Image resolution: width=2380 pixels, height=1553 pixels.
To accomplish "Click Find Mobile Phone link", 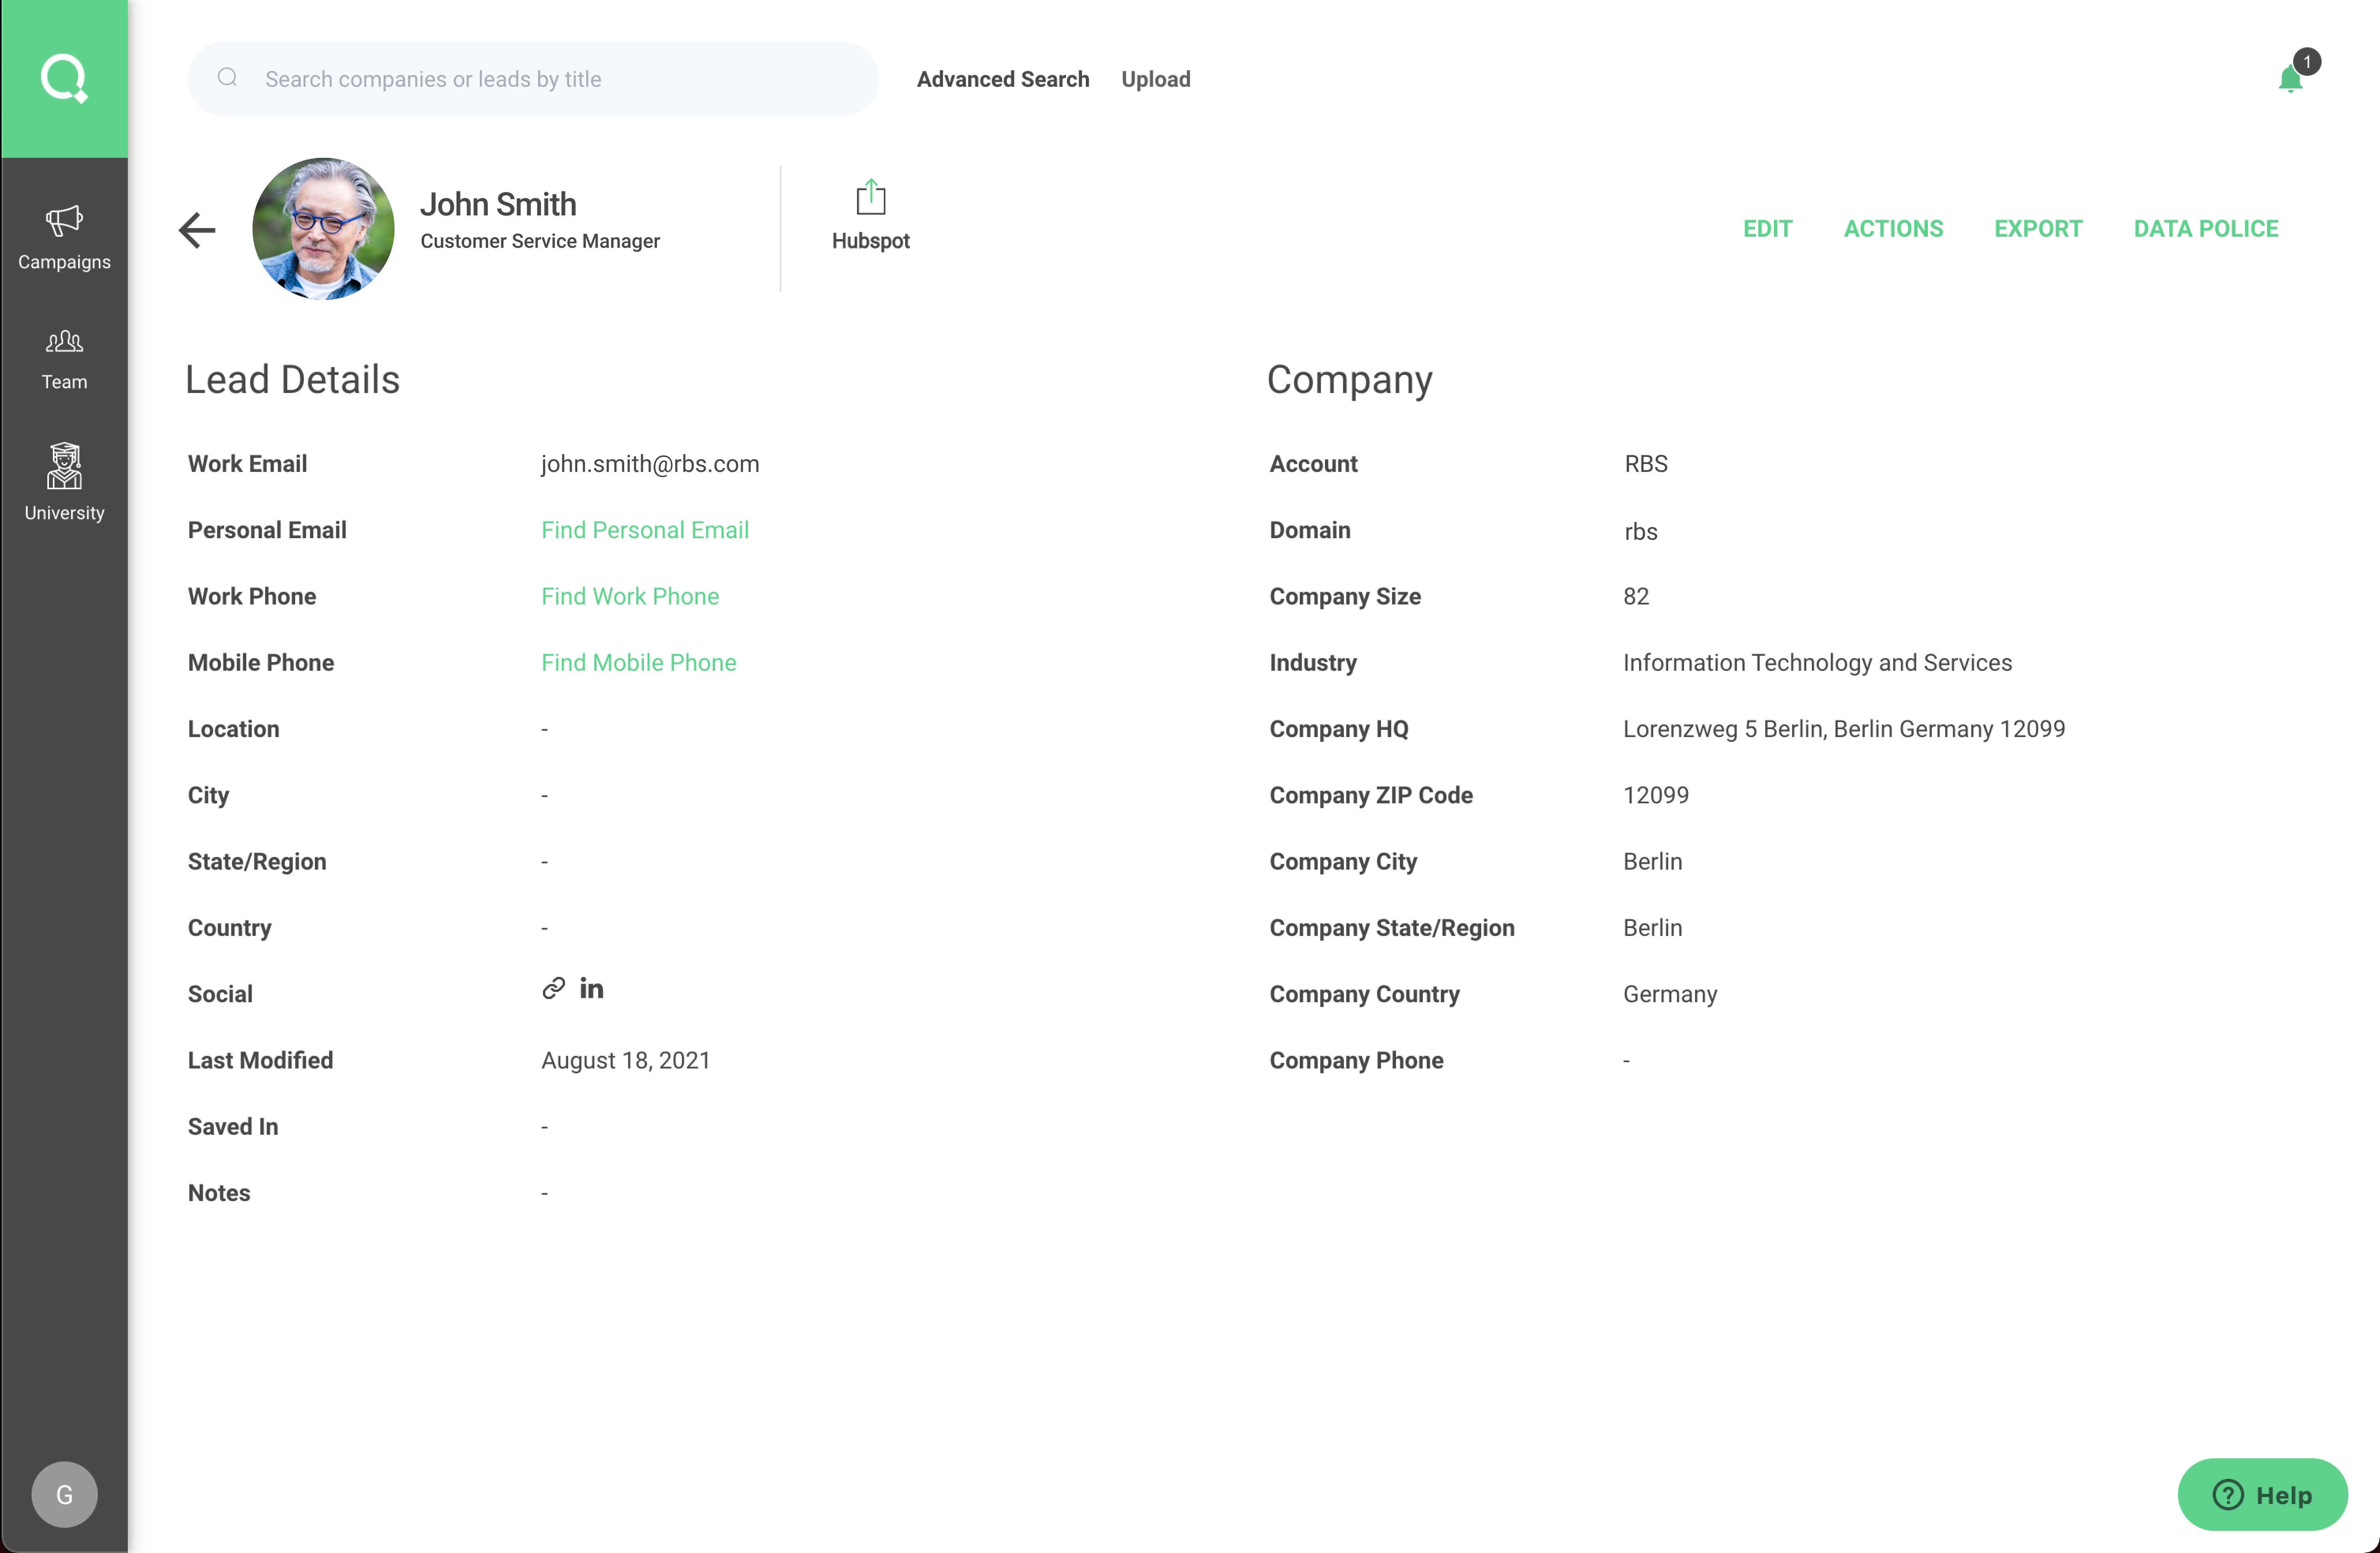I will (638, 662).
